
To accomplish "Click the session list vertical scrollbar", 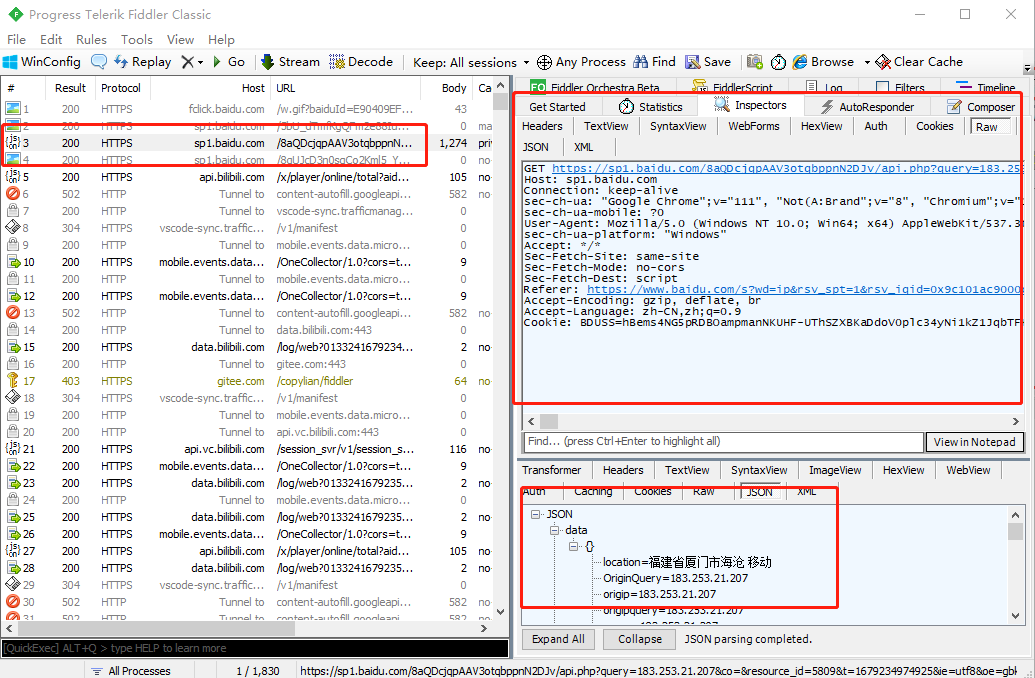I will coord(500,349).
